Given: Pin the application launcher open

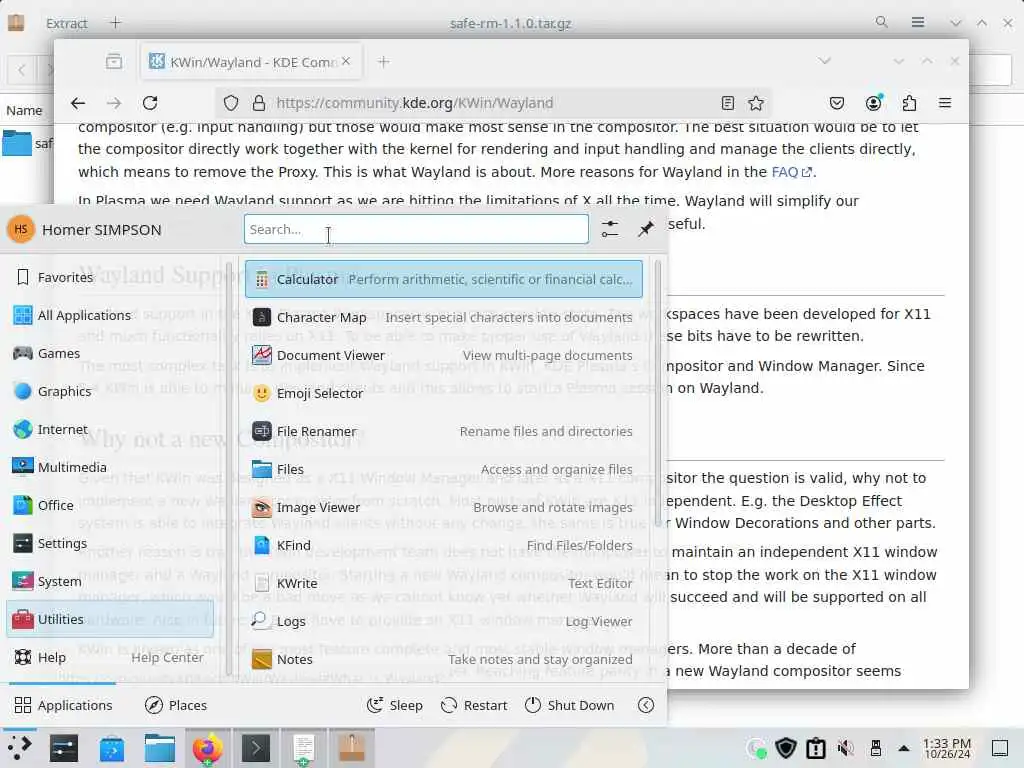Looking at the screenshot, I should pos(646,229).
